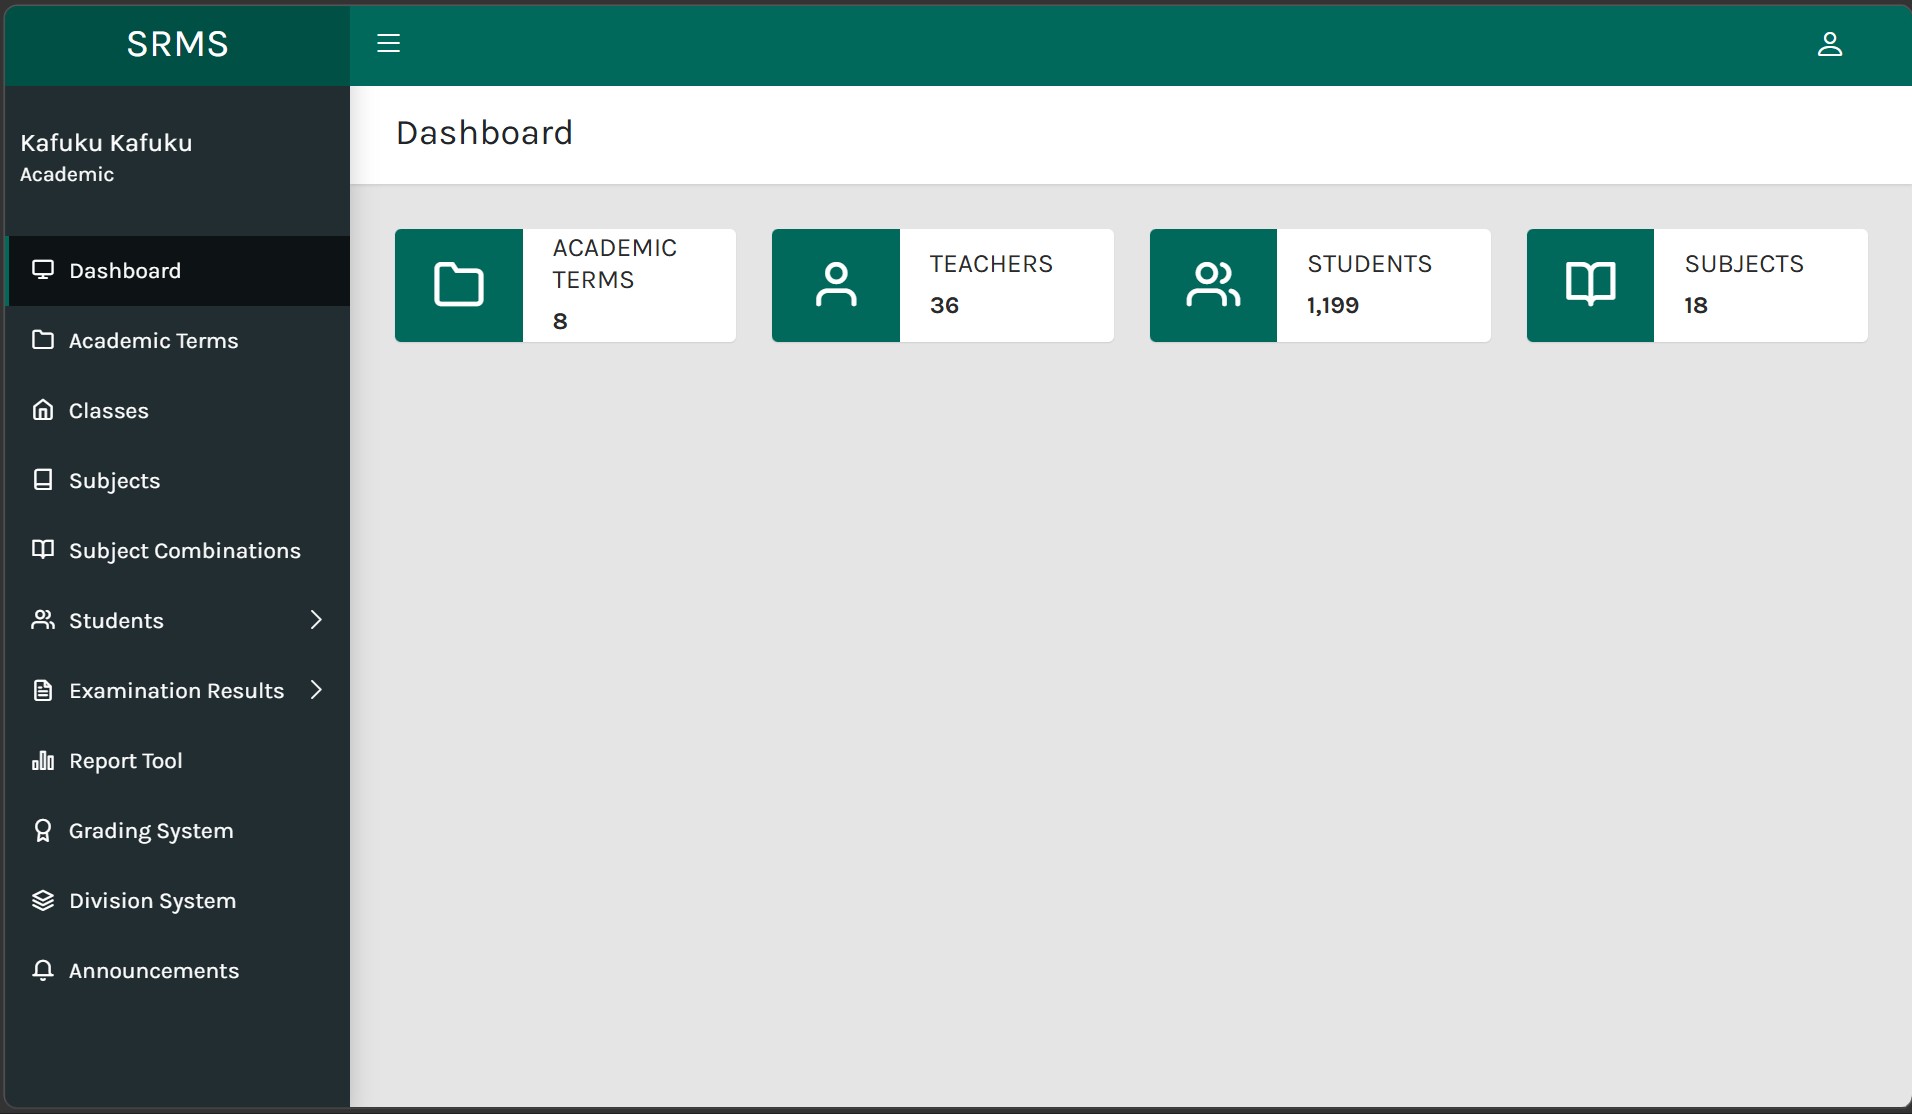This screenshot has width=1912, height=1114.
Task: Click the Report Tool bar-chart icon
Action: pos(43,760)
